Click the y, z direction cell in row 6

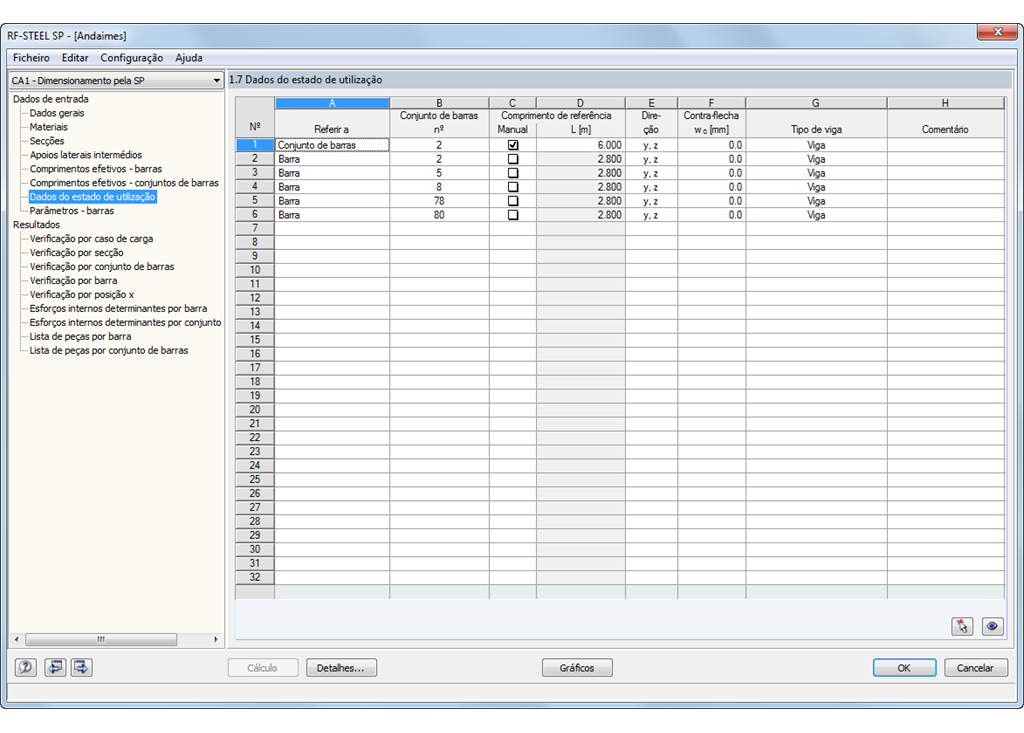click(651, 215)
